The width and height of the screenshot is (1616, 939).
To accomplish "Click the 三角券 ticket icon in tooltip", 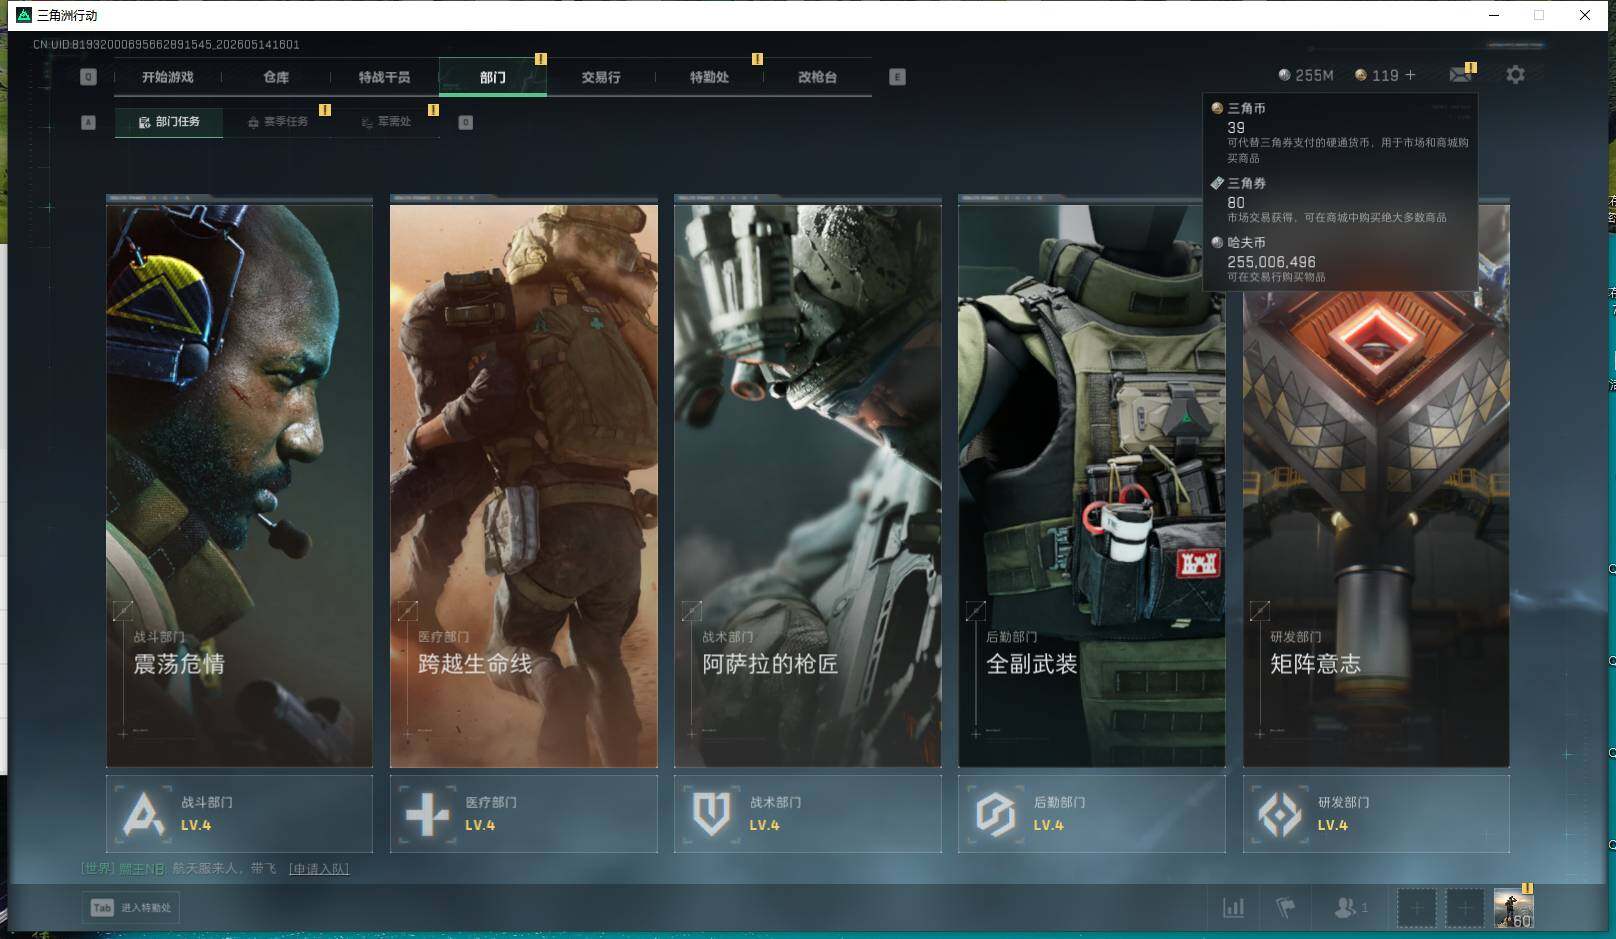I will click(x=1217, y=183).
